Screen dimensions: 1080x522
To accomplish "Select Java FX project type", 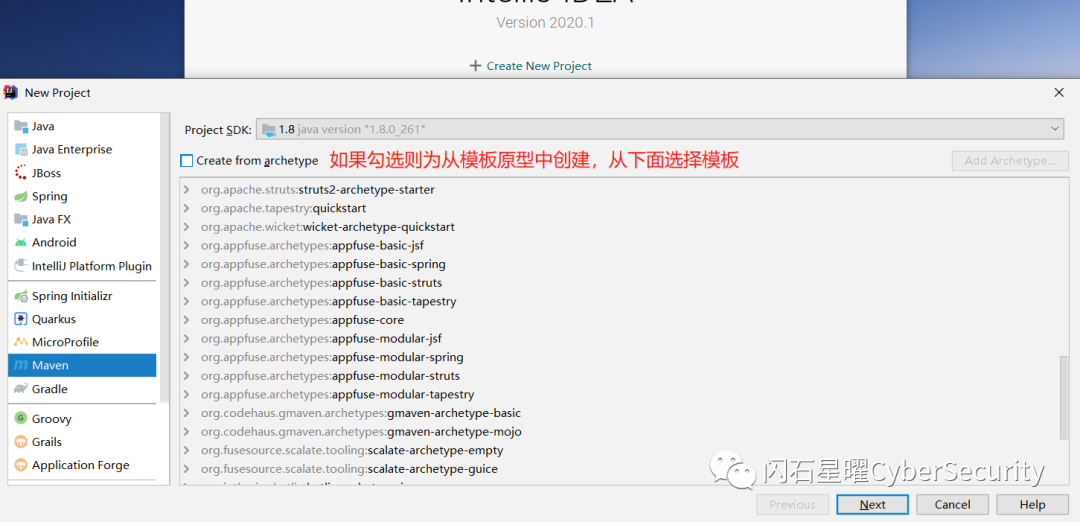I will click(x=82, y=220).
